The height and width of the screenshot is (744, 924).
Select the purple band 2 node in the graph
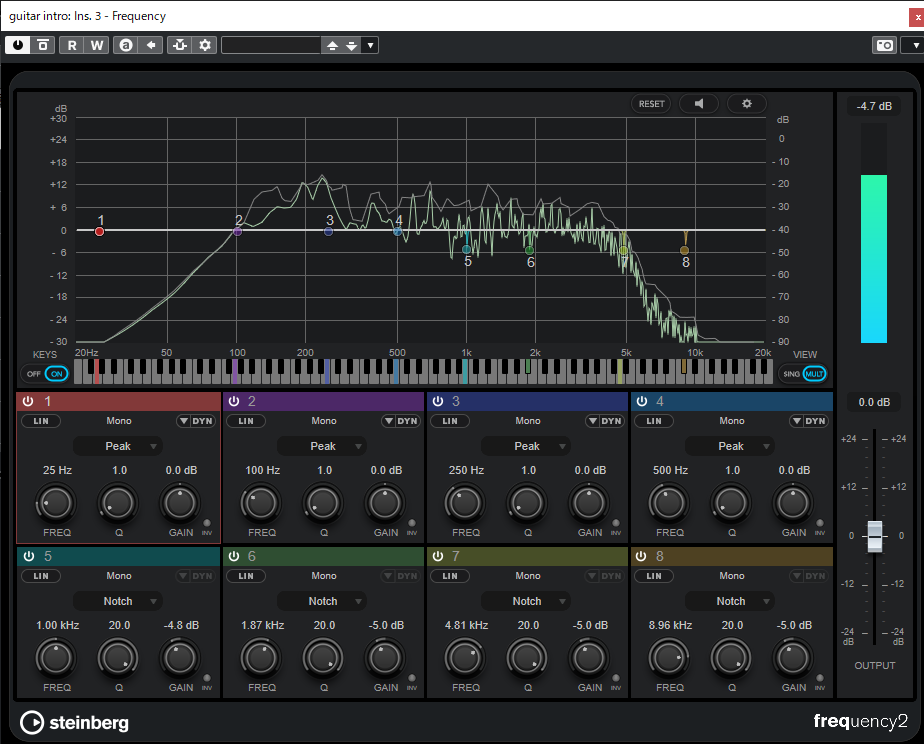pyautogui.click(x=237, y=232)
